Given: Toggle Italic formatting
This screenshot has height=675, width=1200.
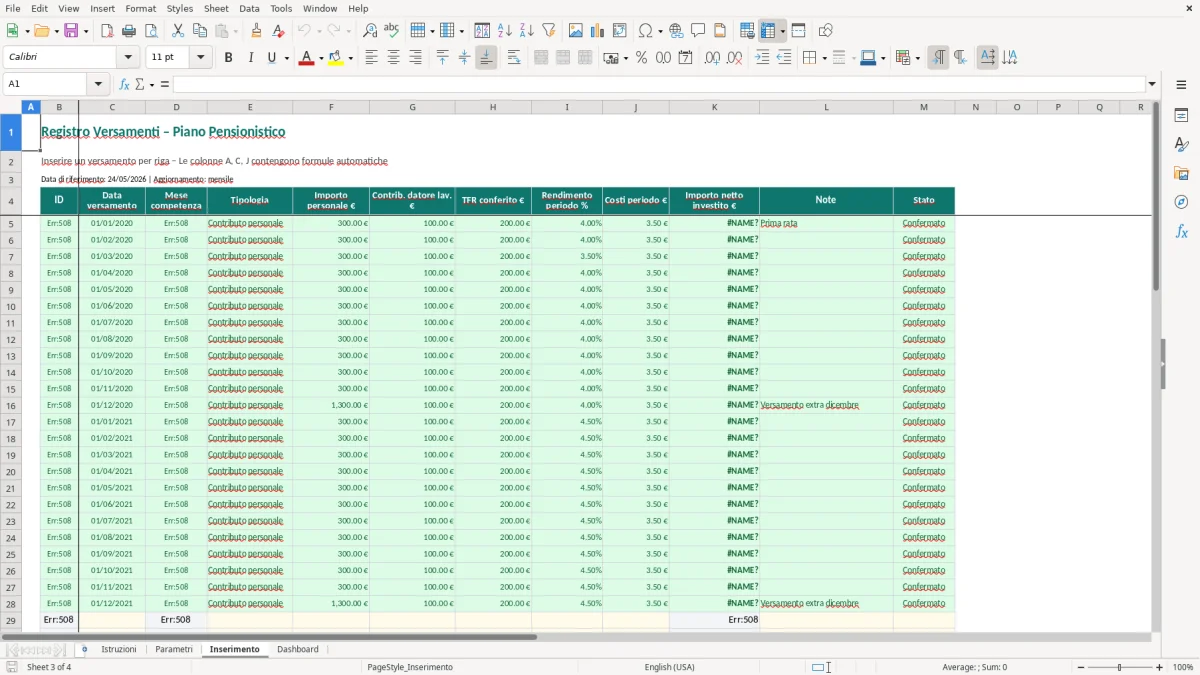Looking at the screenshot, I should tap(250, 58).
